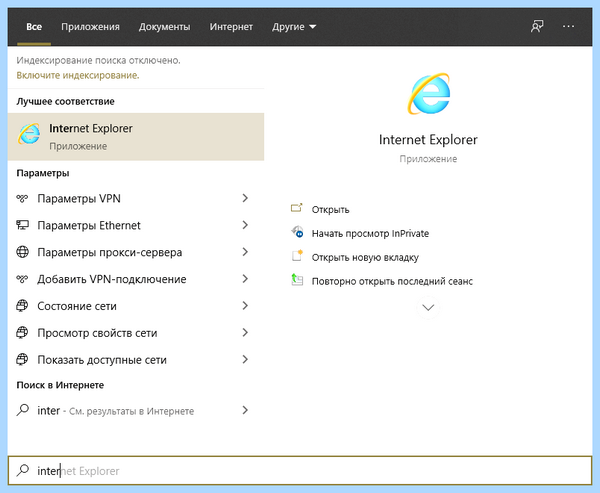Click the feedback person icon in header
Image resolution: width=600 pixels, height=493 pixels.
tap(537, 26)
